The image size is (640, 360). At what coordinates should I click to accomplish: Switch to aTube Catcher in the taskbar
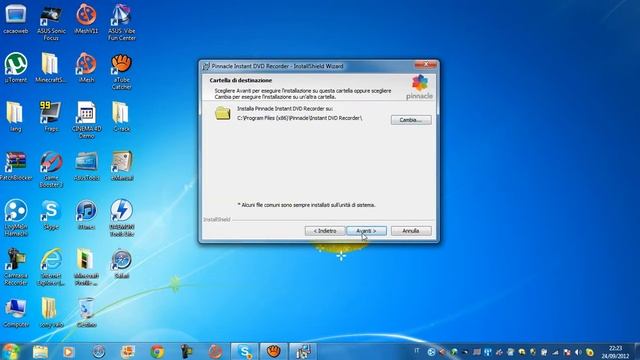pos(273,351)
